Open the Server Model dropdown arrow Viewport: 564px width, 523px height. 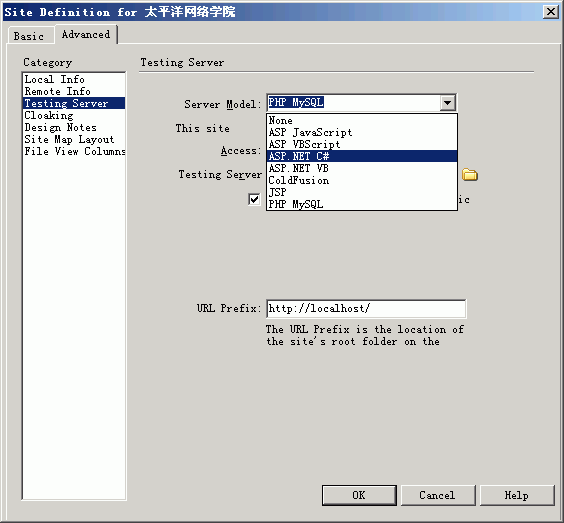tap(447, 103)
